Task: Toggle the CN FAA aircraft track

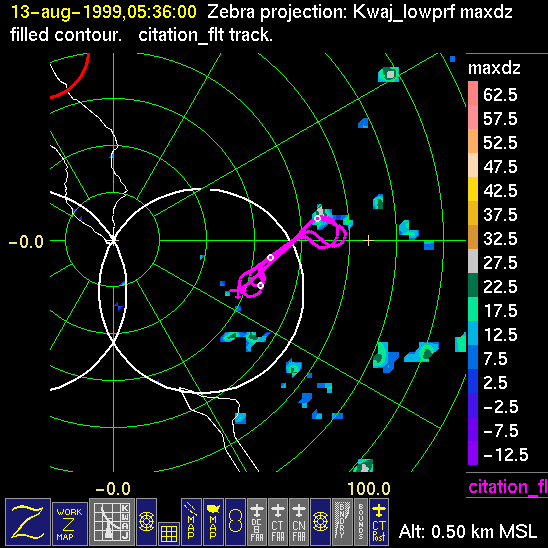Action: [299, 522]
